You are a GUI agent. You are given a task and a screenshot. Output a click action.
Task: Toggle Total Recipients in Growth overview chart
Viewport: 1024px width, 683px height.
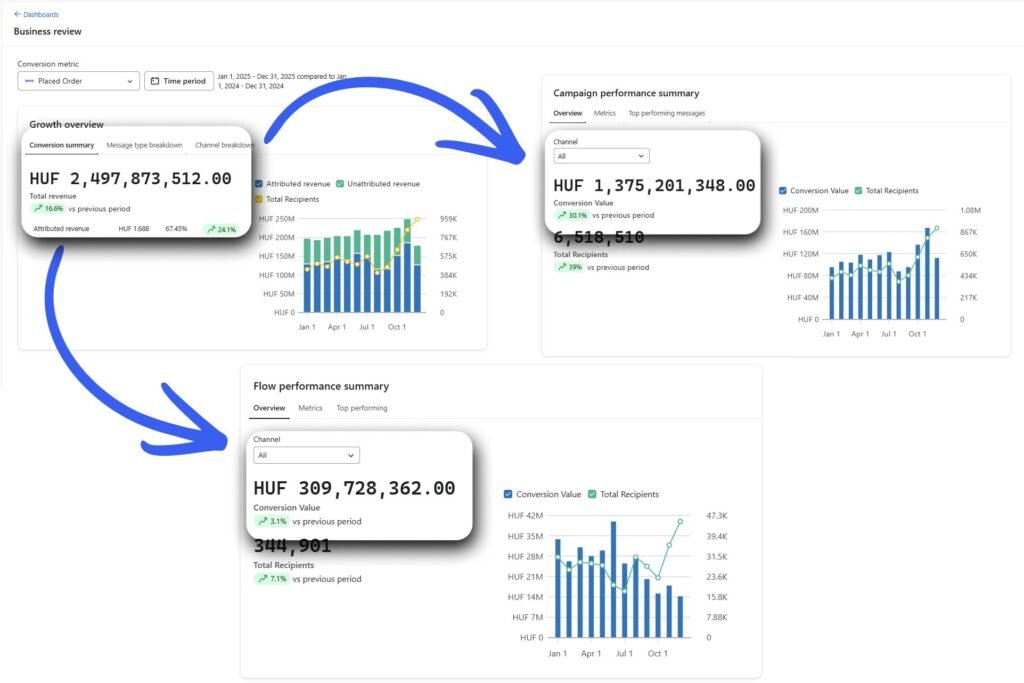[259, 199]
